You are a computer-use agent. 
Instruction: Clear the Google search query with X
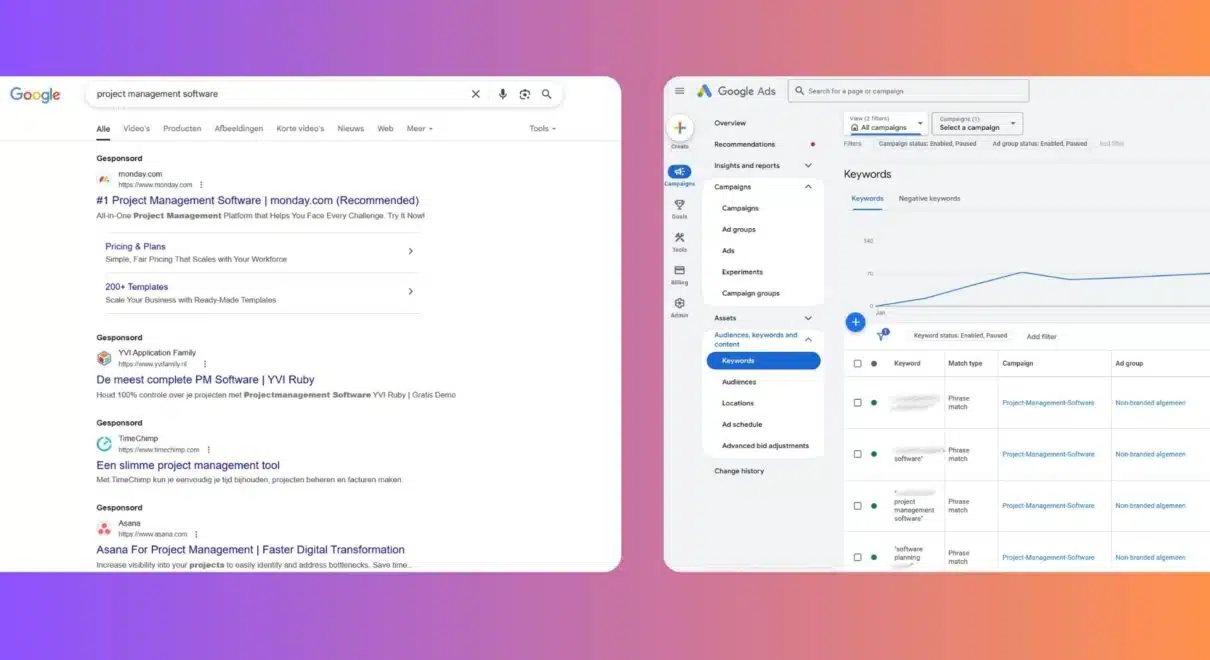click(476, 94)
